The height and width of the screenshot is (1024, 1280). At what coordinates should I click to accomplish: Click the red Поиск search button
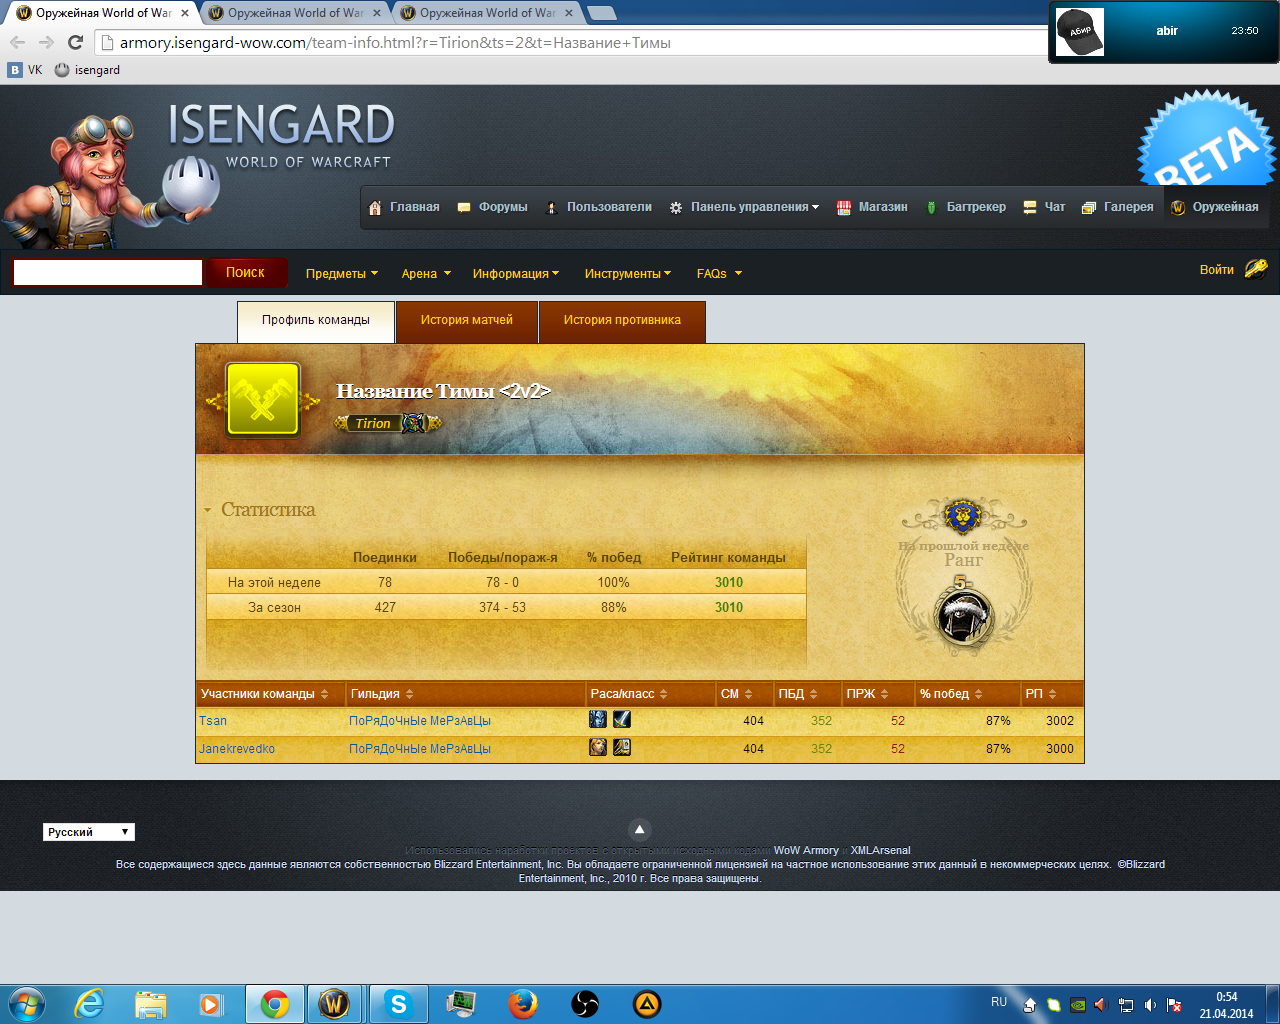pos(245,272)
